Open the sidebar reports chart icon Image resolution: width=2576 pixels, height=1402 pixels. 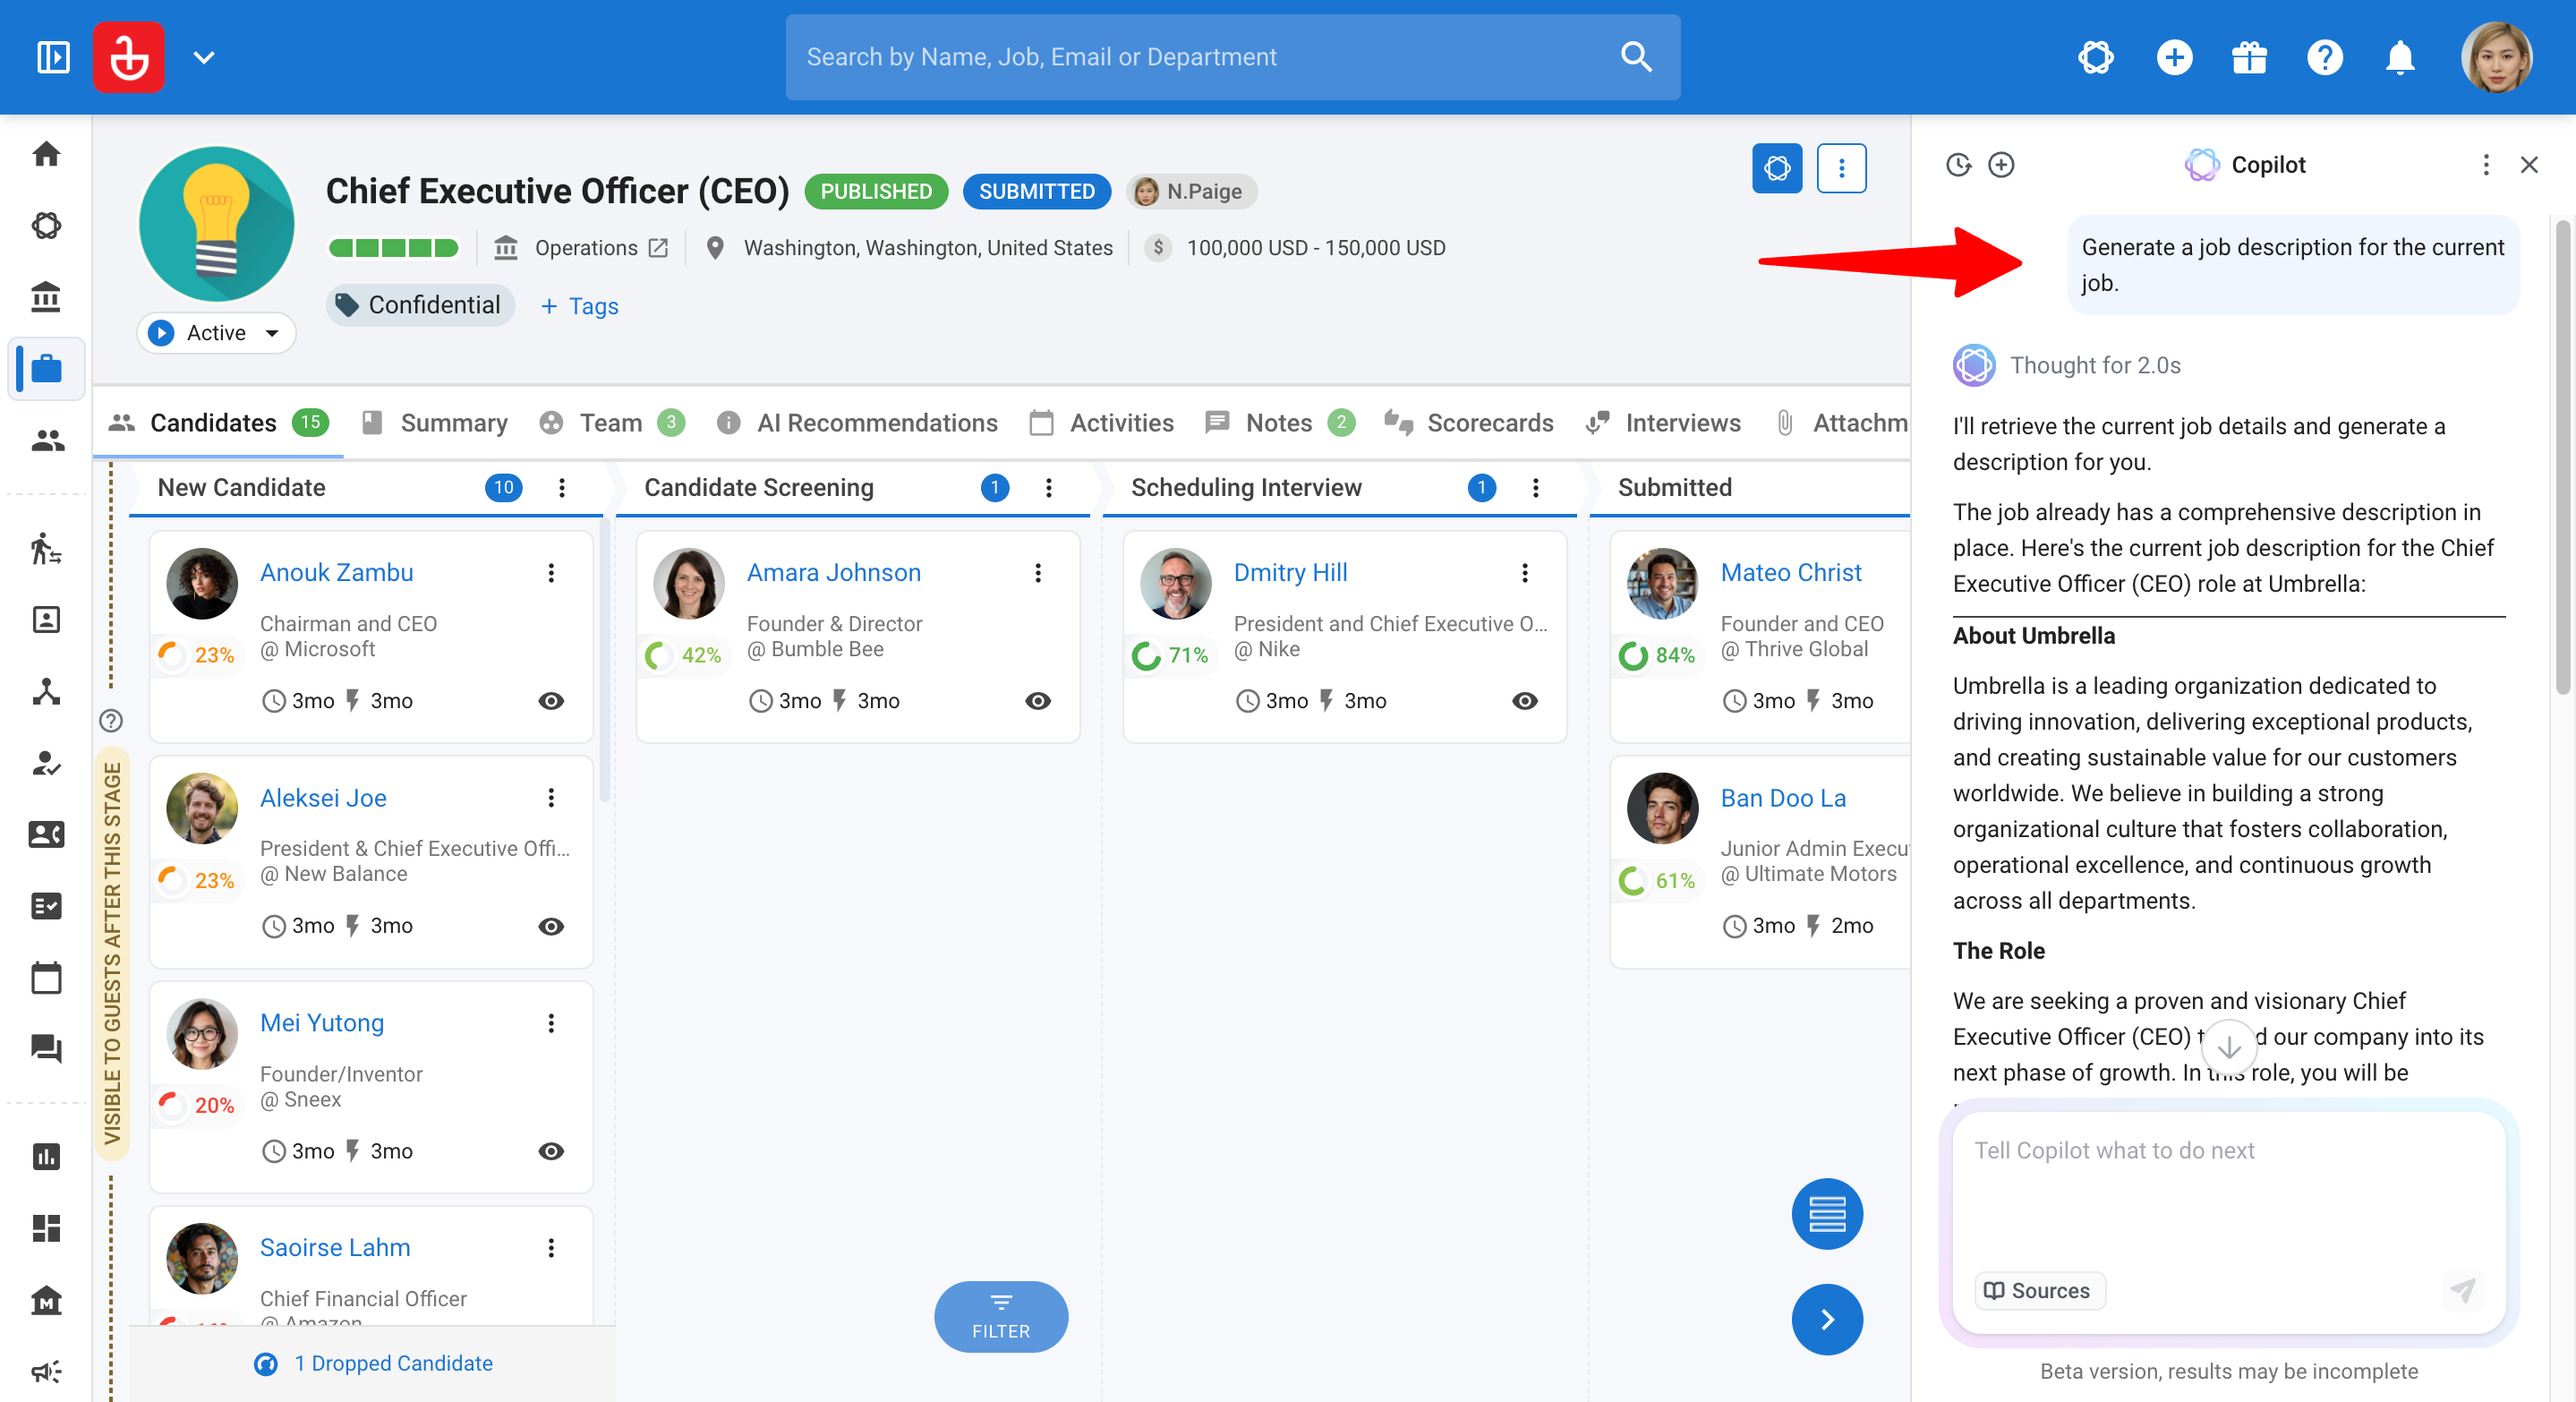(x=46, y=1157)
